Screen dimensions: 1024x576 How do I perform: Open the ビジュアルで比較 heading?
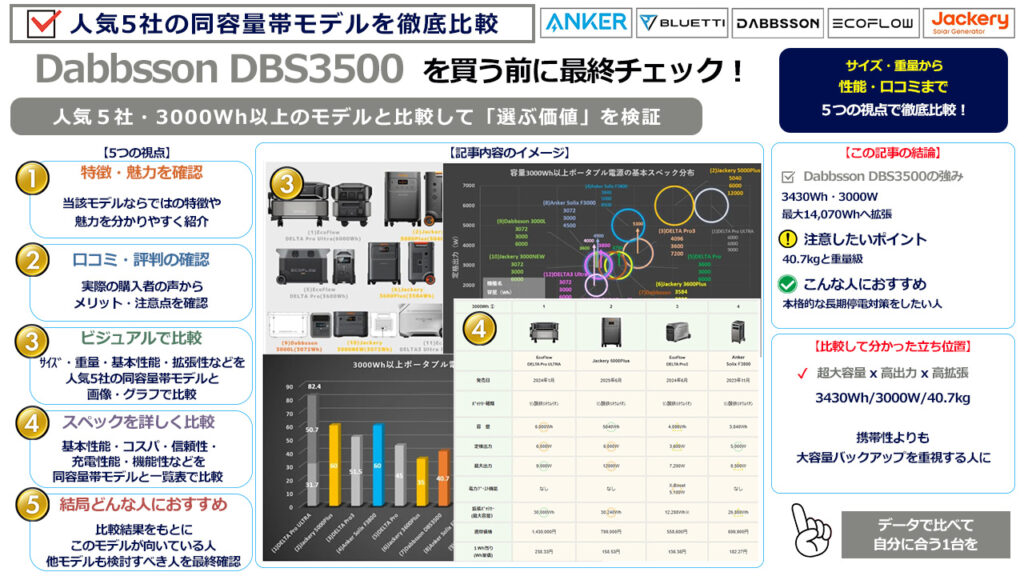click(141, 338)
